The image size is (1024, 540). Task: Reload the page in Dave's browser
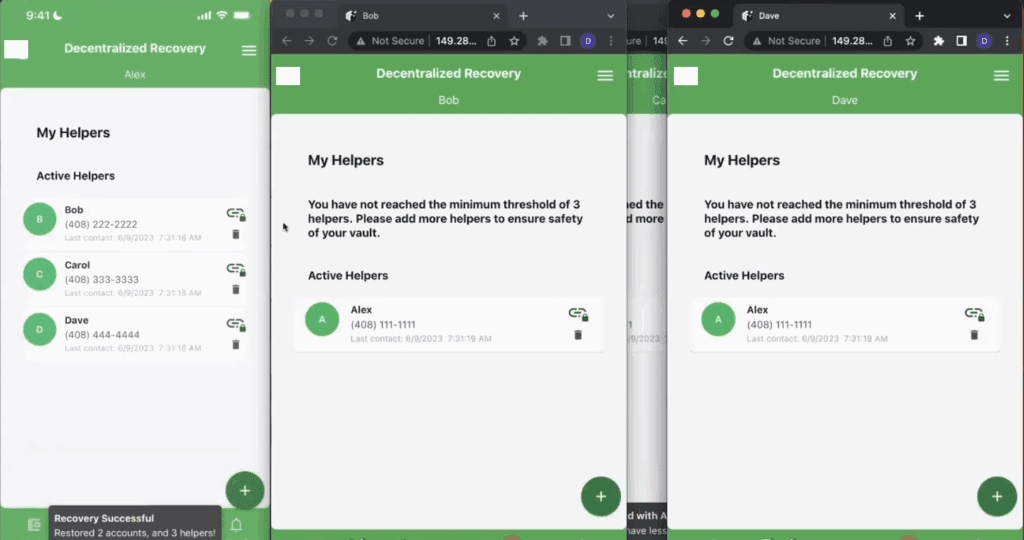[728, 41]
